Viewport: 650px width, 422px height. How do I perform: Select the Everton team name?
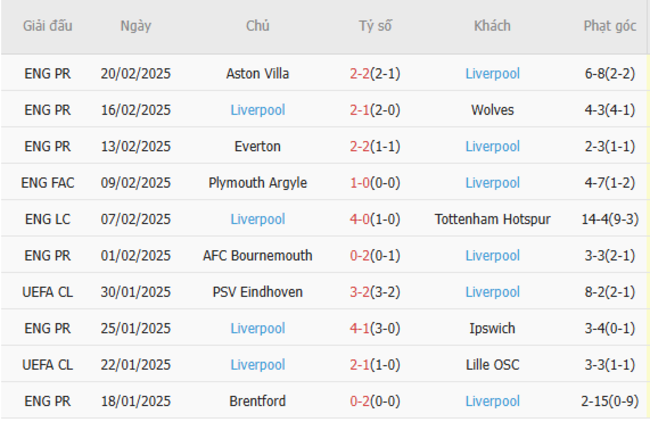coord(257,146)
